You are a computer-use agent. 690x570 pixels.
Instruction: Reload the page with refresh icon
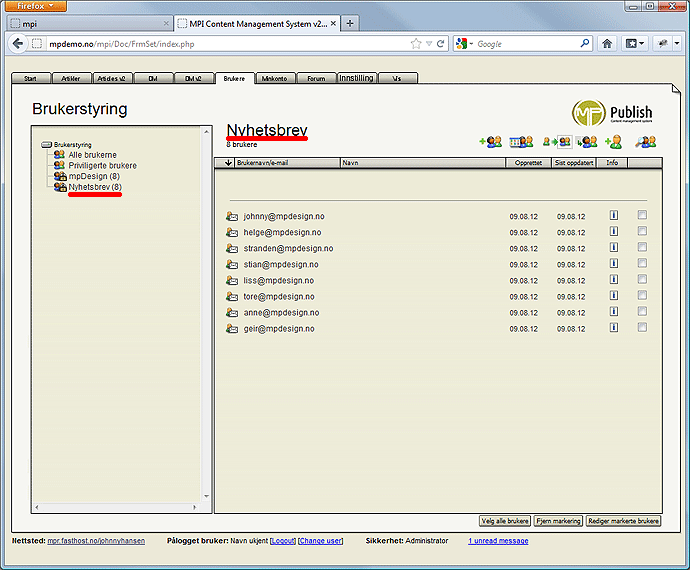[x=440, y=44]
